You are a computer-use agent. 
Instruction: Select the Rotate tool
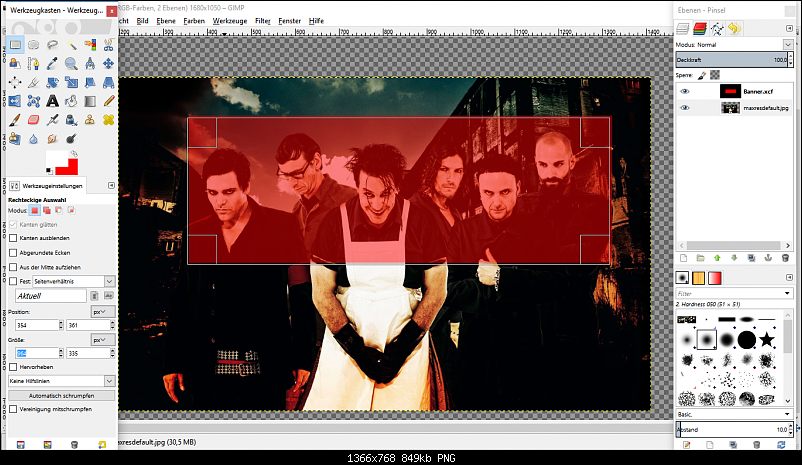click(x=52, y=82)
